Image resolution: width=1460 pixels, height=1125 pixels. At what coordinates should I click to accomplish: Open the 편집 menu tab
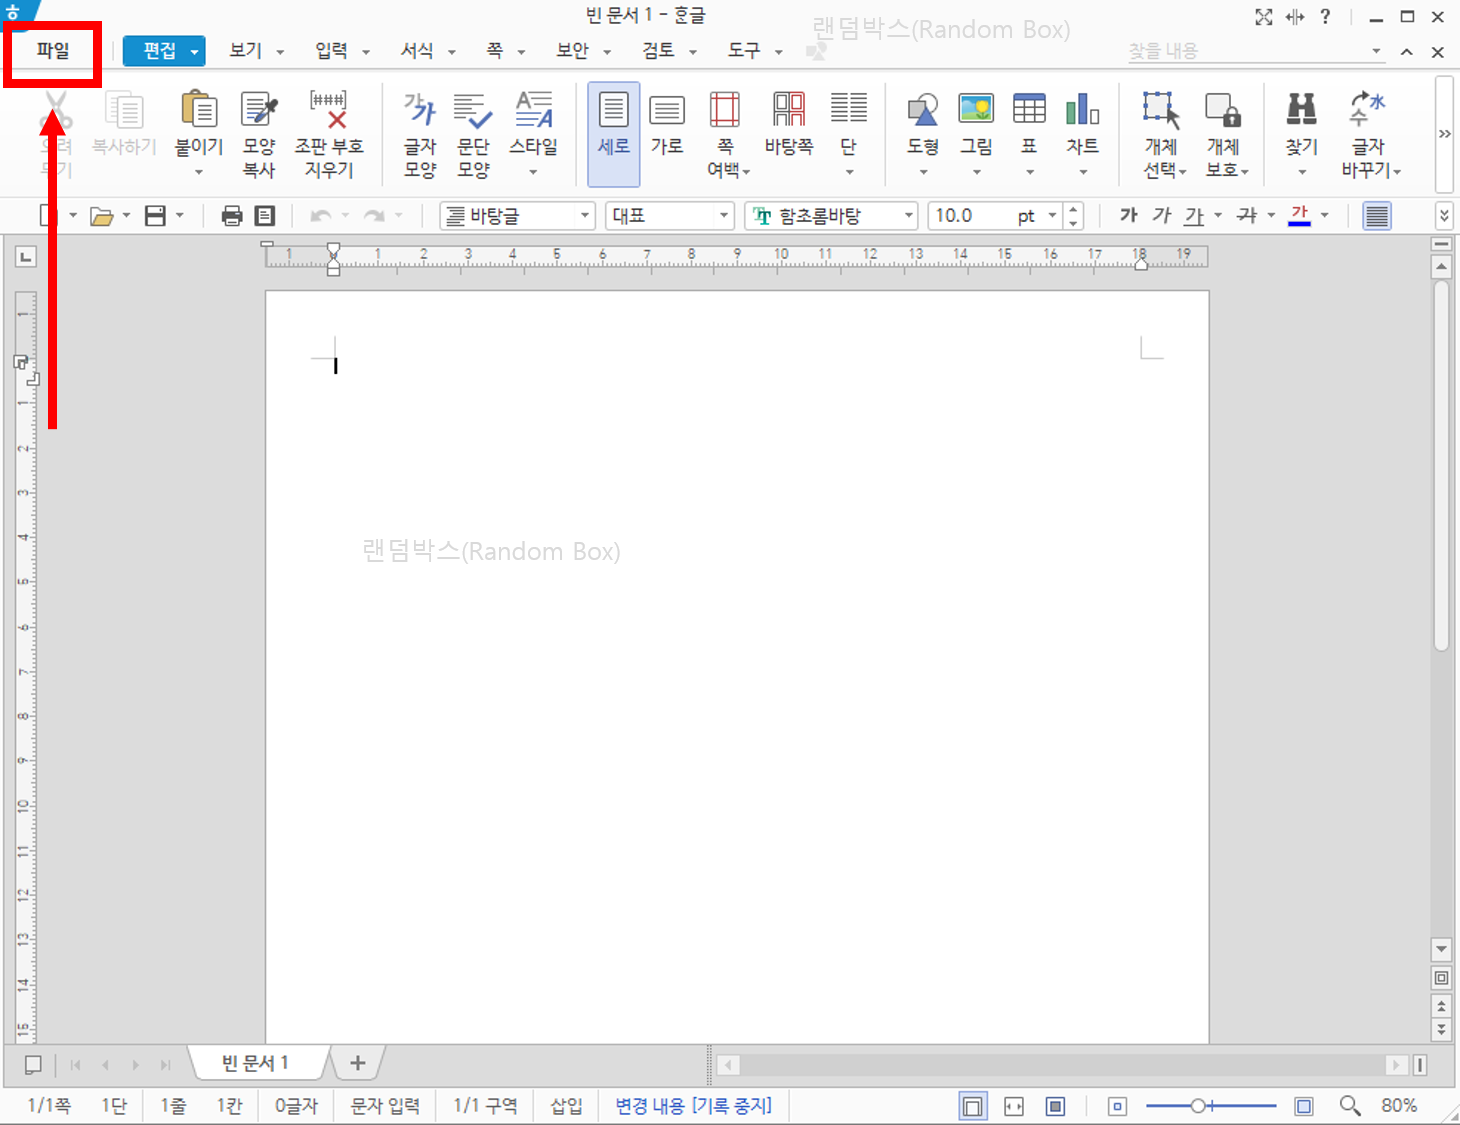(x=164, y=51)
